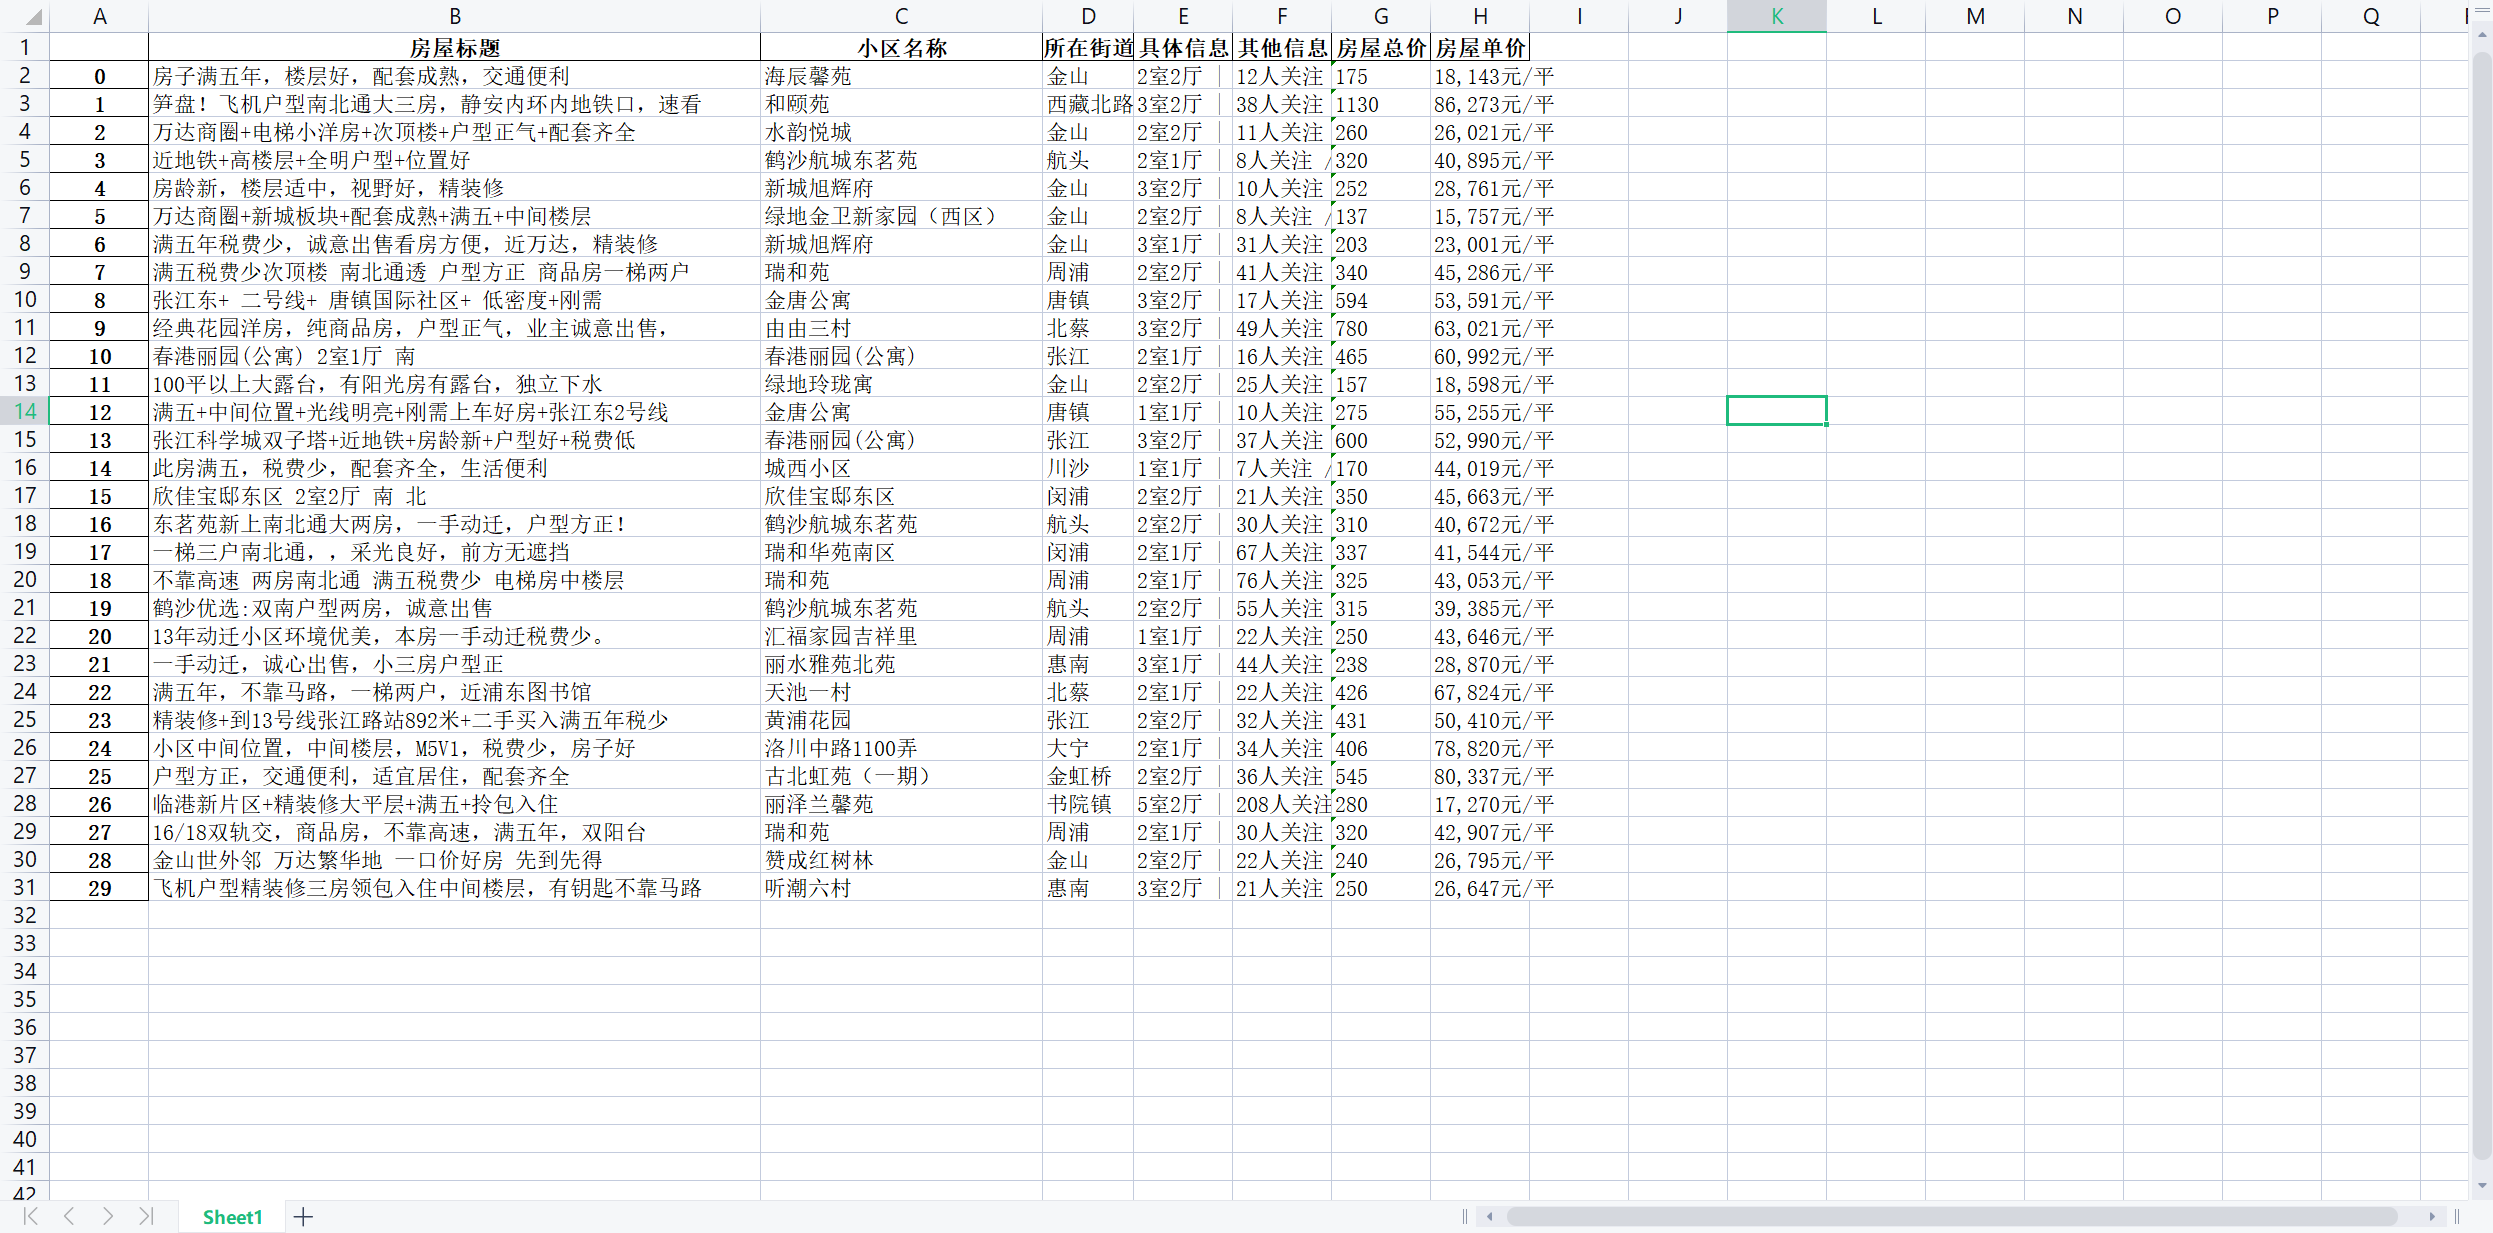Jump to the last sheet arrow
2493x1233 pixels.
[x=146, y=1216]
